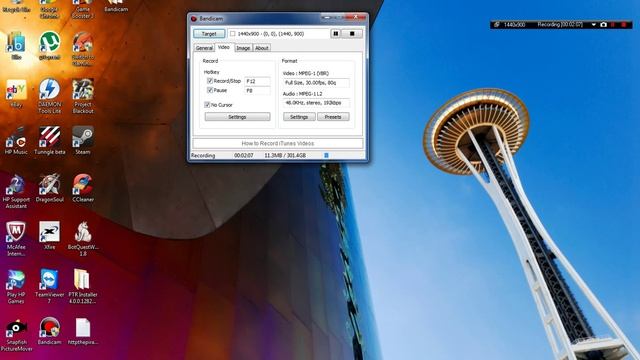Open How to Record iTunes Videos link
The height and width of the screenshot is (360, 640).
(278, 143)
